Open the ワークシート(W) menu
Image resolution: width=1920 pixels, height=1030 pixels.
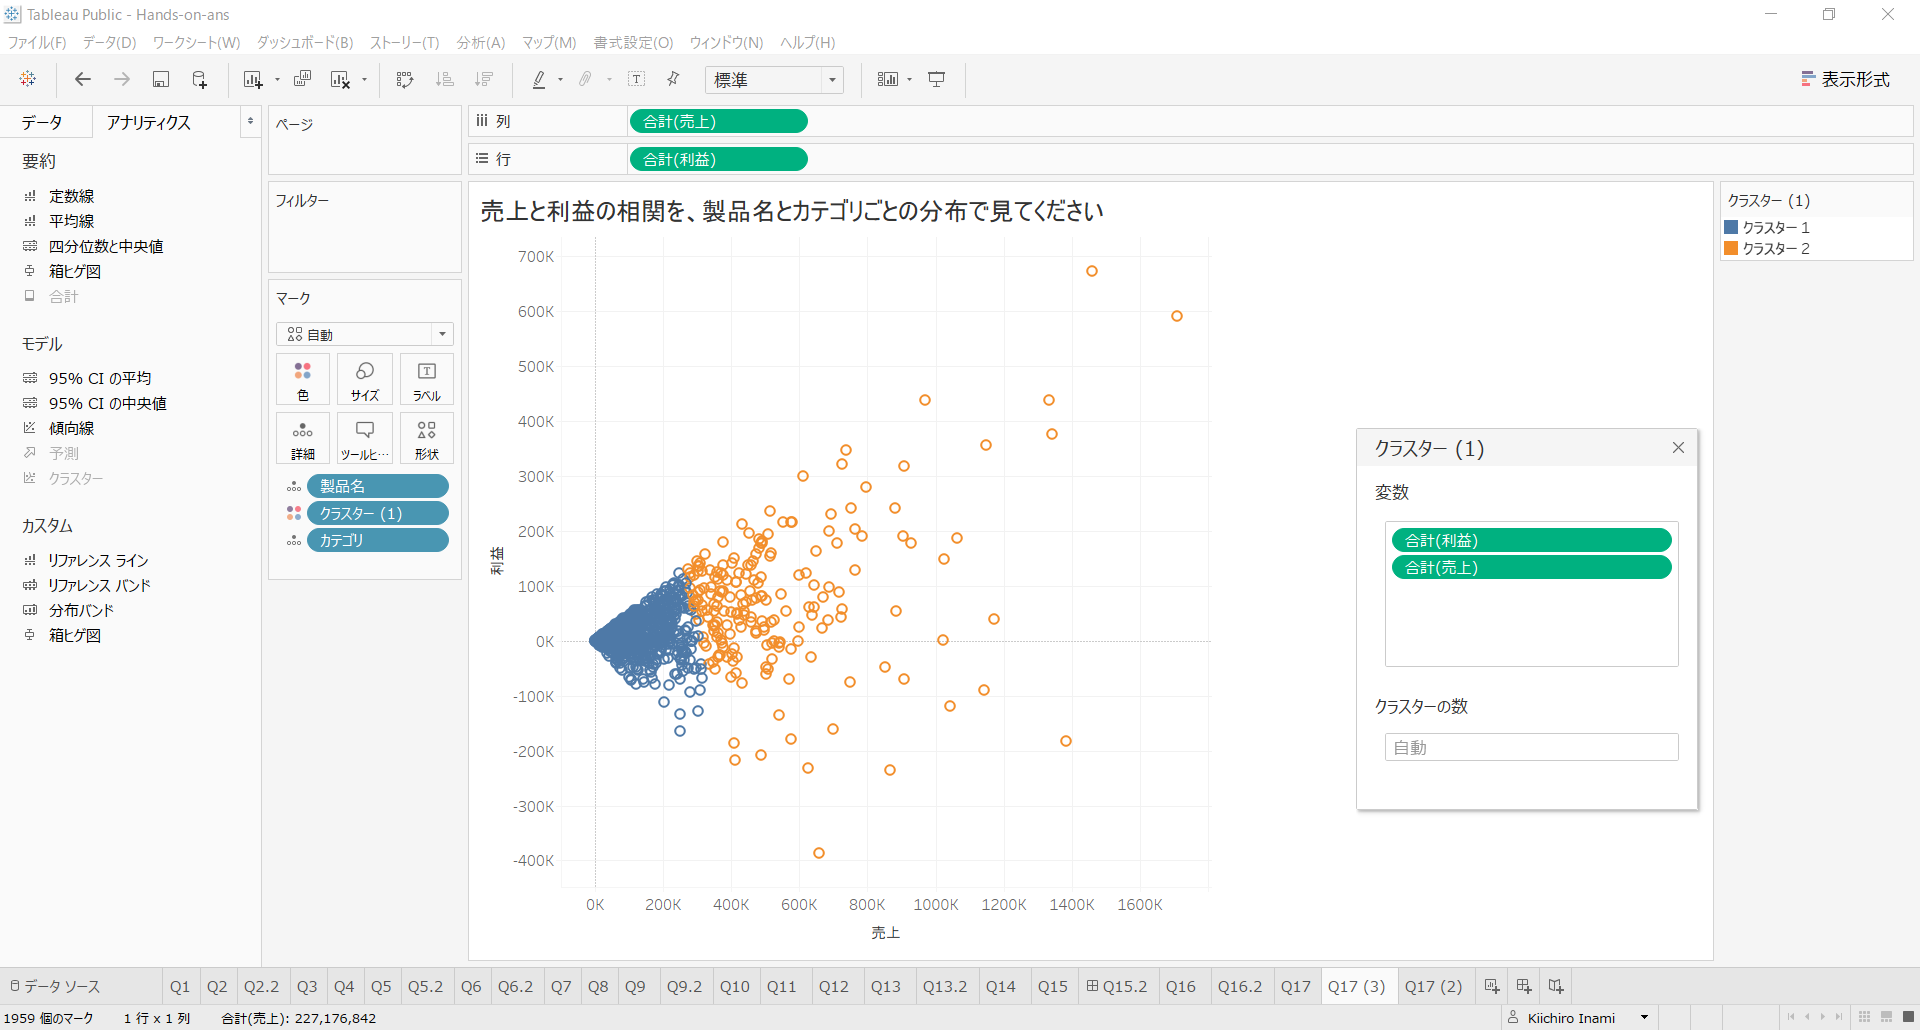point(196,42)
